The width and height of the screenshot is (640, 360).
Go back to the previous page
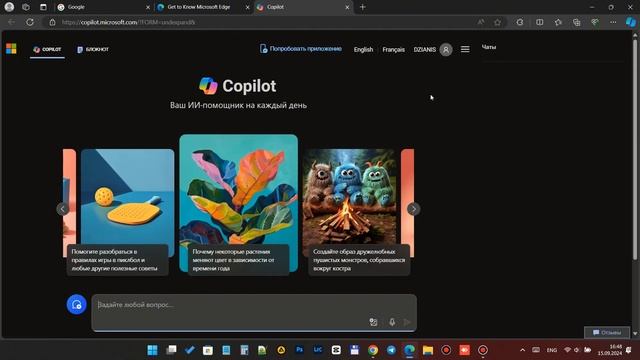point(11,22)
